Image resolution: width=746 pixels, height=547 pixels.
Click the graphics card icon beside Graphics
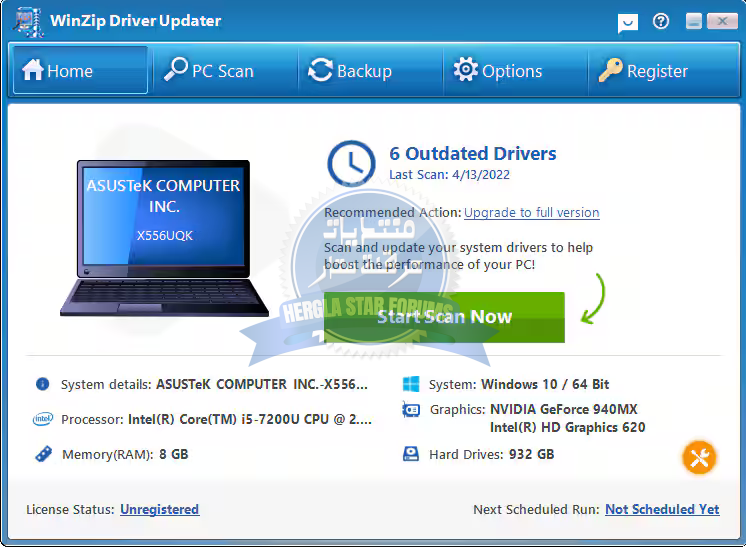411,409
